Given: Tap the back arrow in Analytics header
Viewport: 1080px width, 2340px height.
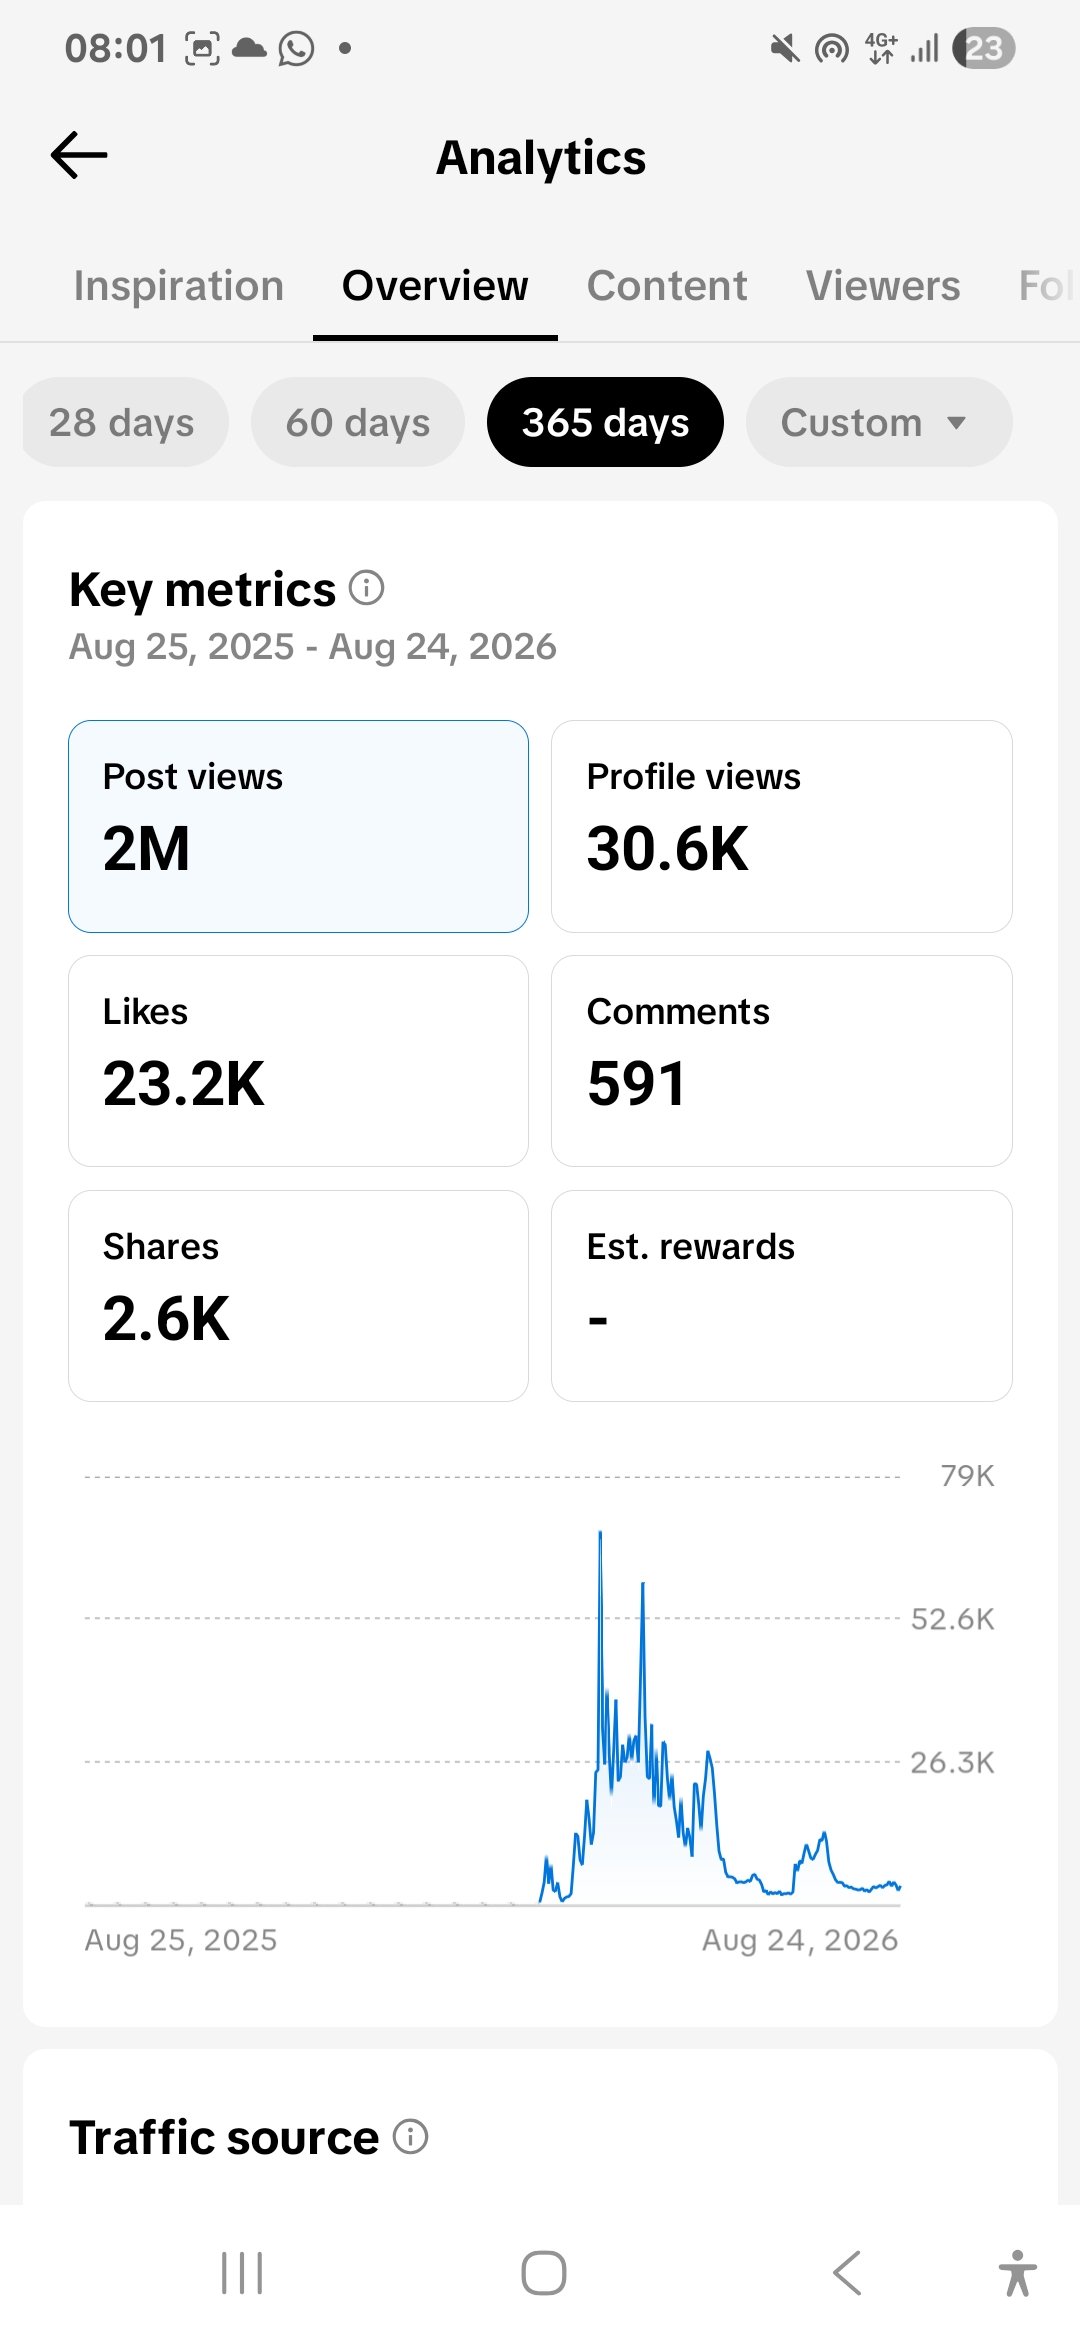Looking at the screenshot, I should [x=79, y=156].
